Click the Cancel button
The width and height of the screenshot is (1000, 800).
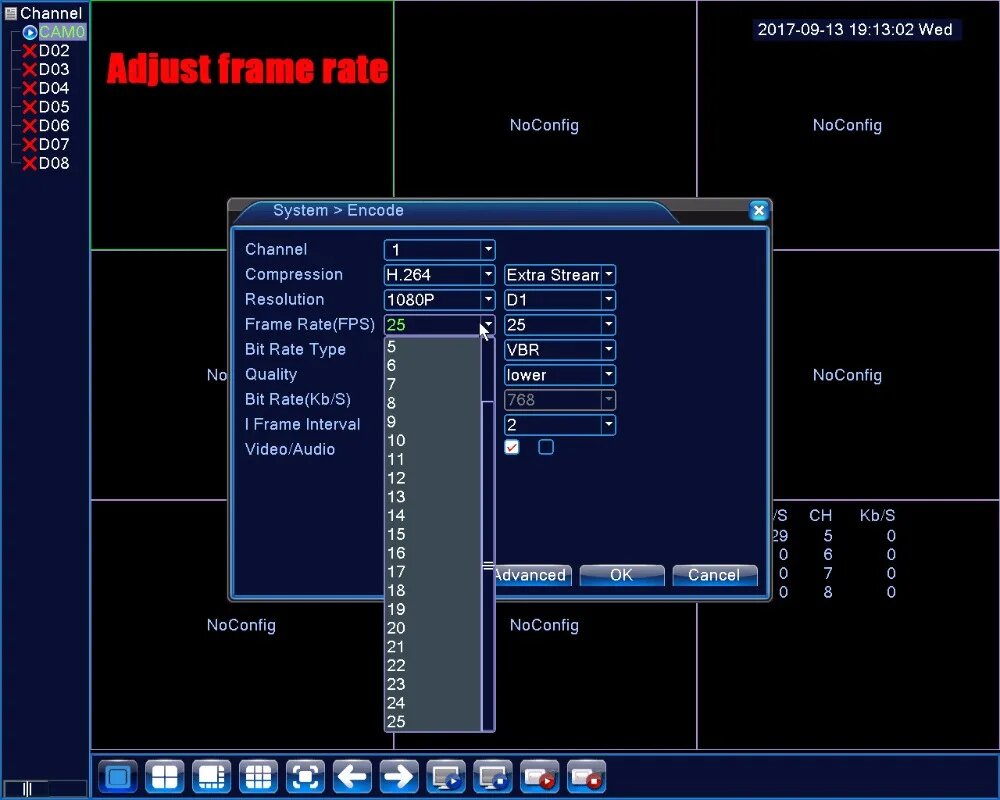pos(714,575)
